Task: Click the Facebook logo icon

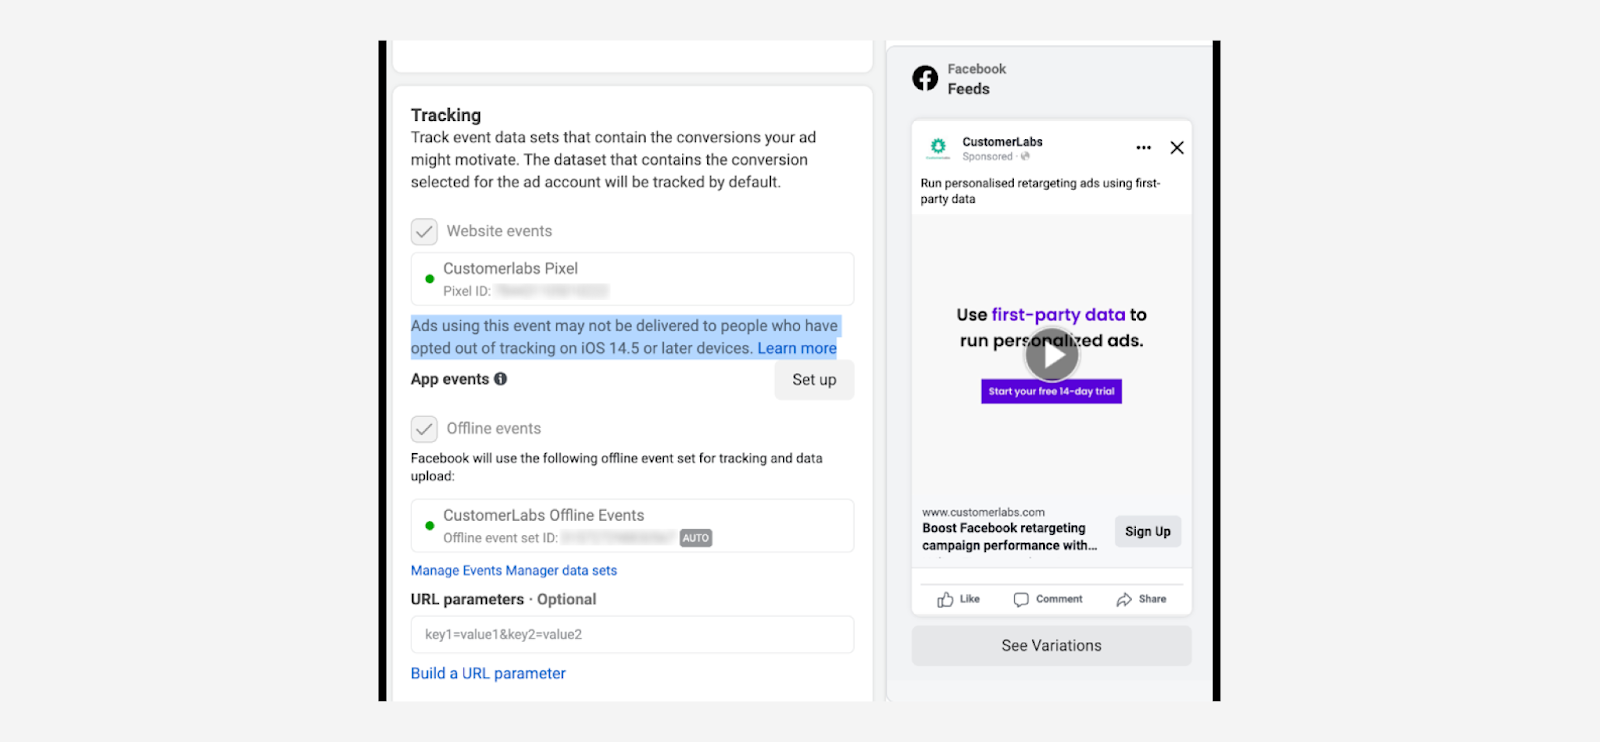Action: [x=925, y=78]
